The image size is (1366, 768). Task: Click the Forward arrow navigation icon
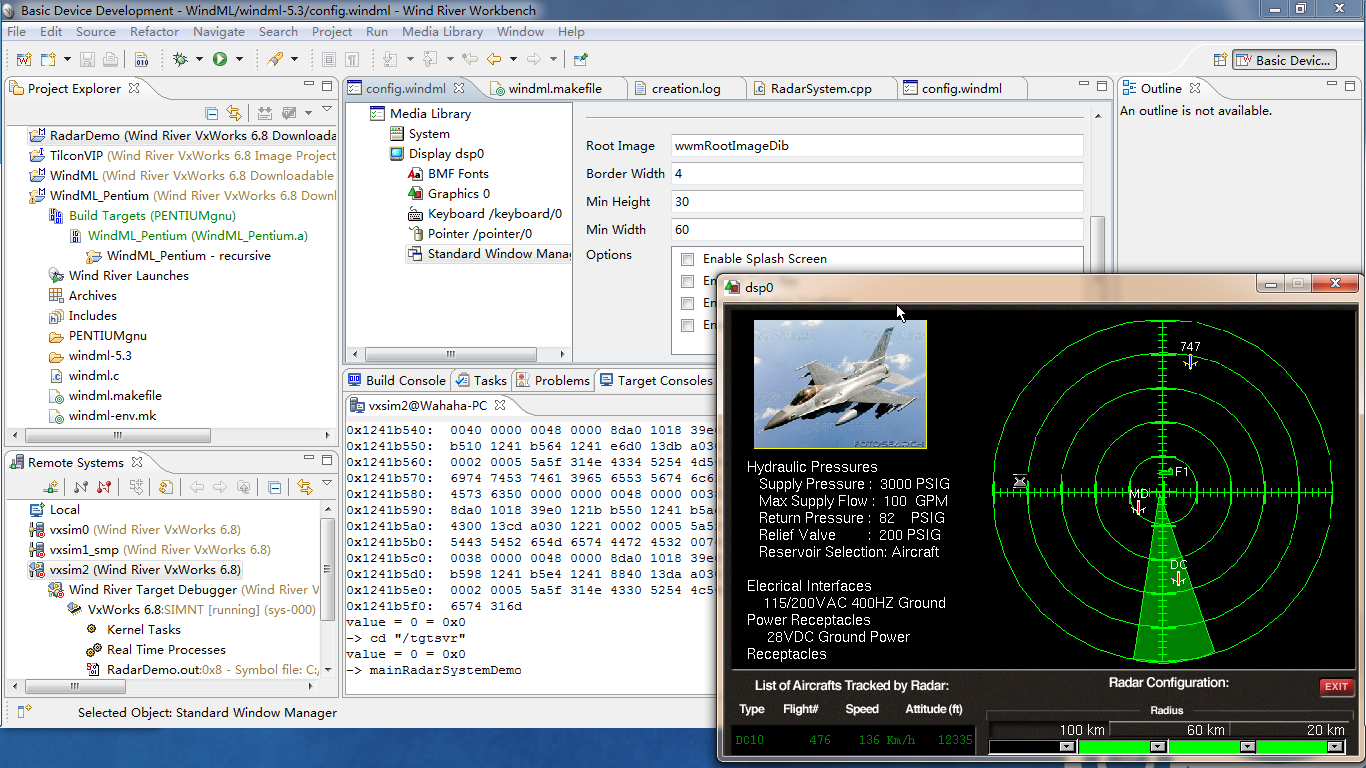(x=535, y=59)
